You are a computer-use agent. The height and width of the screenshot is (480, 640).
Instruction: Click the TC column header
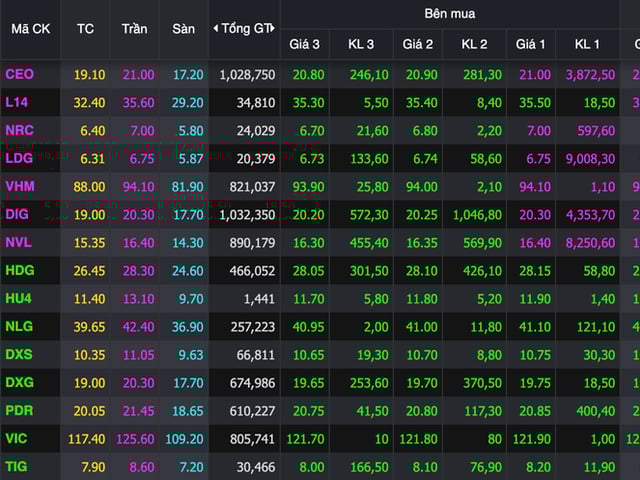pyautogui.click(x=85, y=29)
